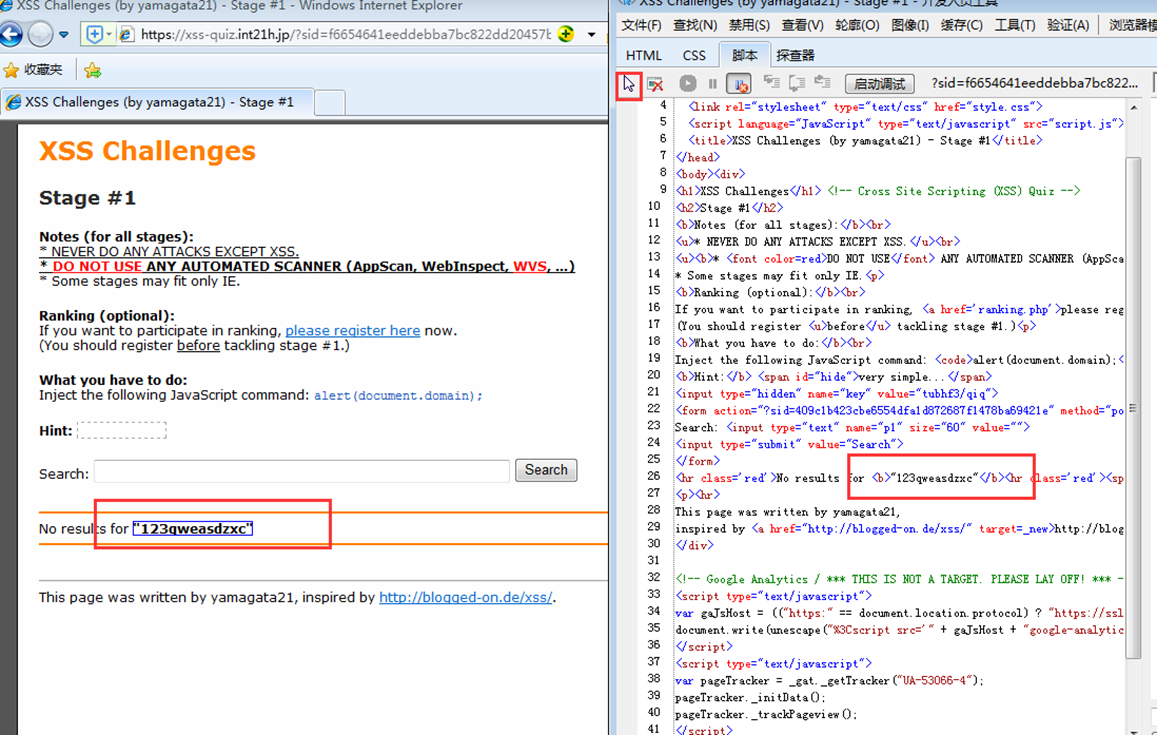Click line 34 gaJsHost variable code
1157x735 pixels.
[899, 613]
